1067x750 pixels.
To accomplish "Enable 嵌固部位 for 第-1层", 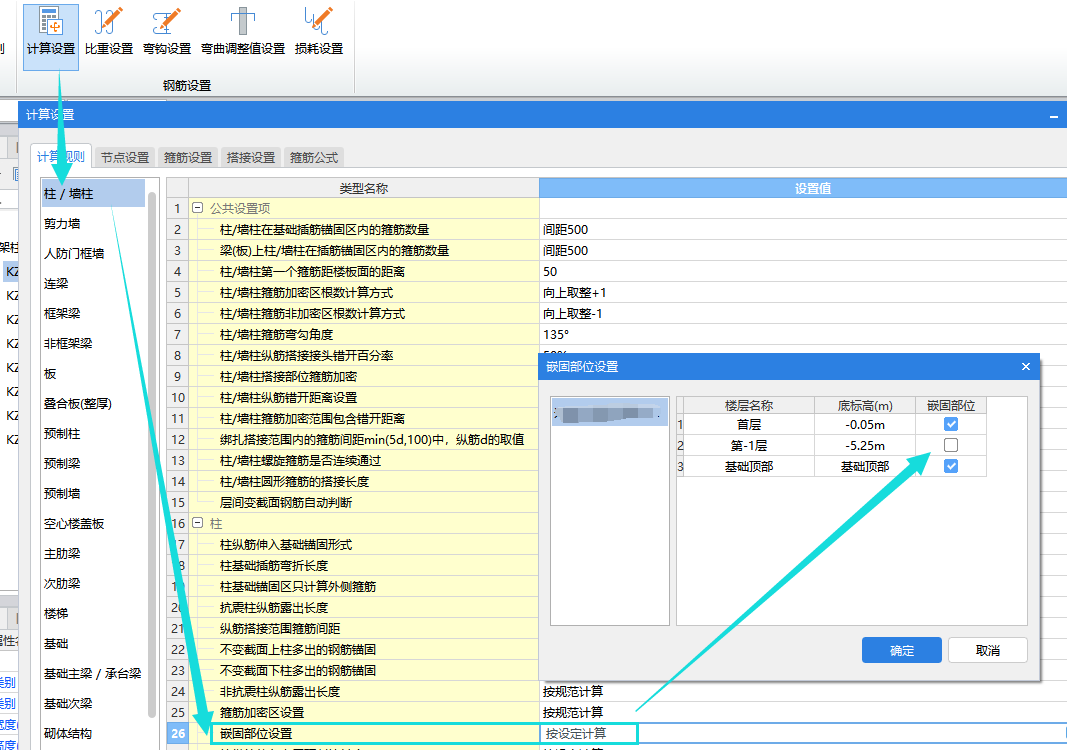I will (x=951, y=445).
